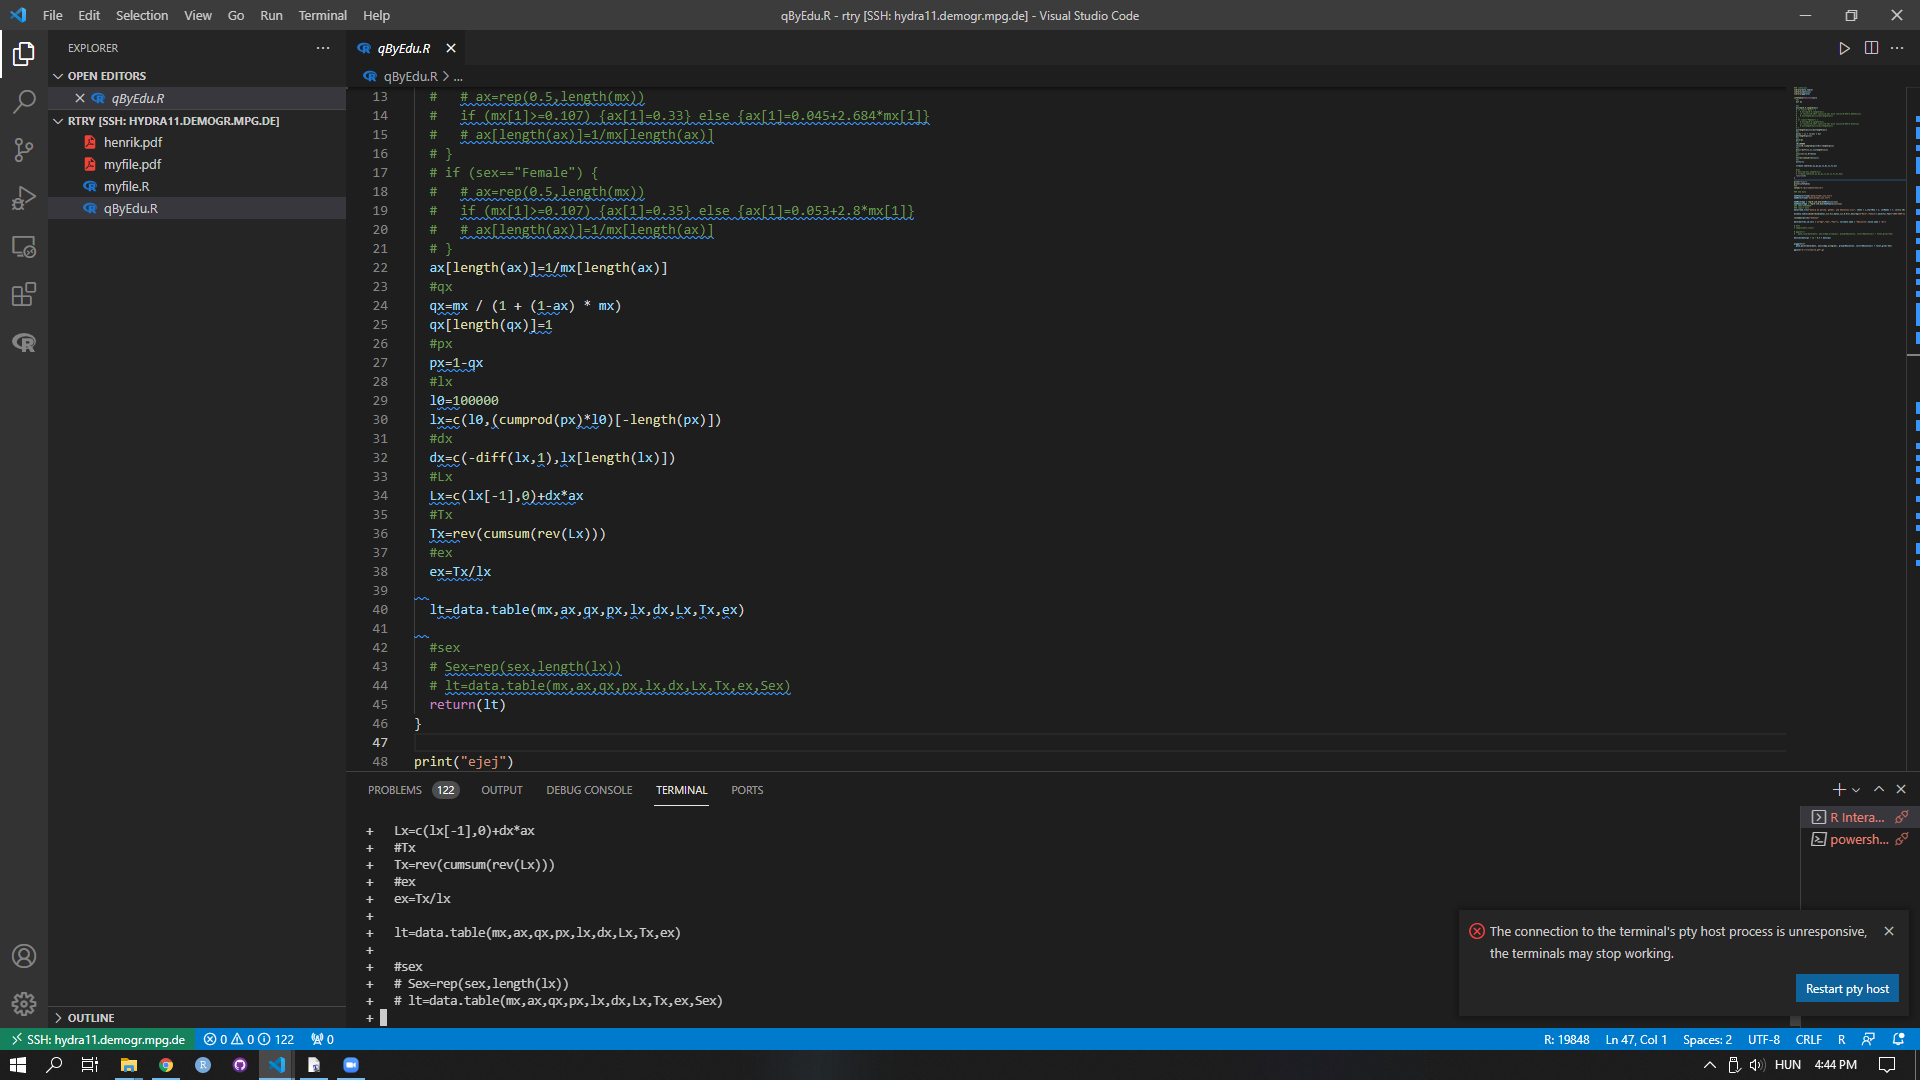Open the SSH: hydra11.demogr.mpg.de remote indicator
This screenshot has height=1080, width=1920.
pos(97,1039)
